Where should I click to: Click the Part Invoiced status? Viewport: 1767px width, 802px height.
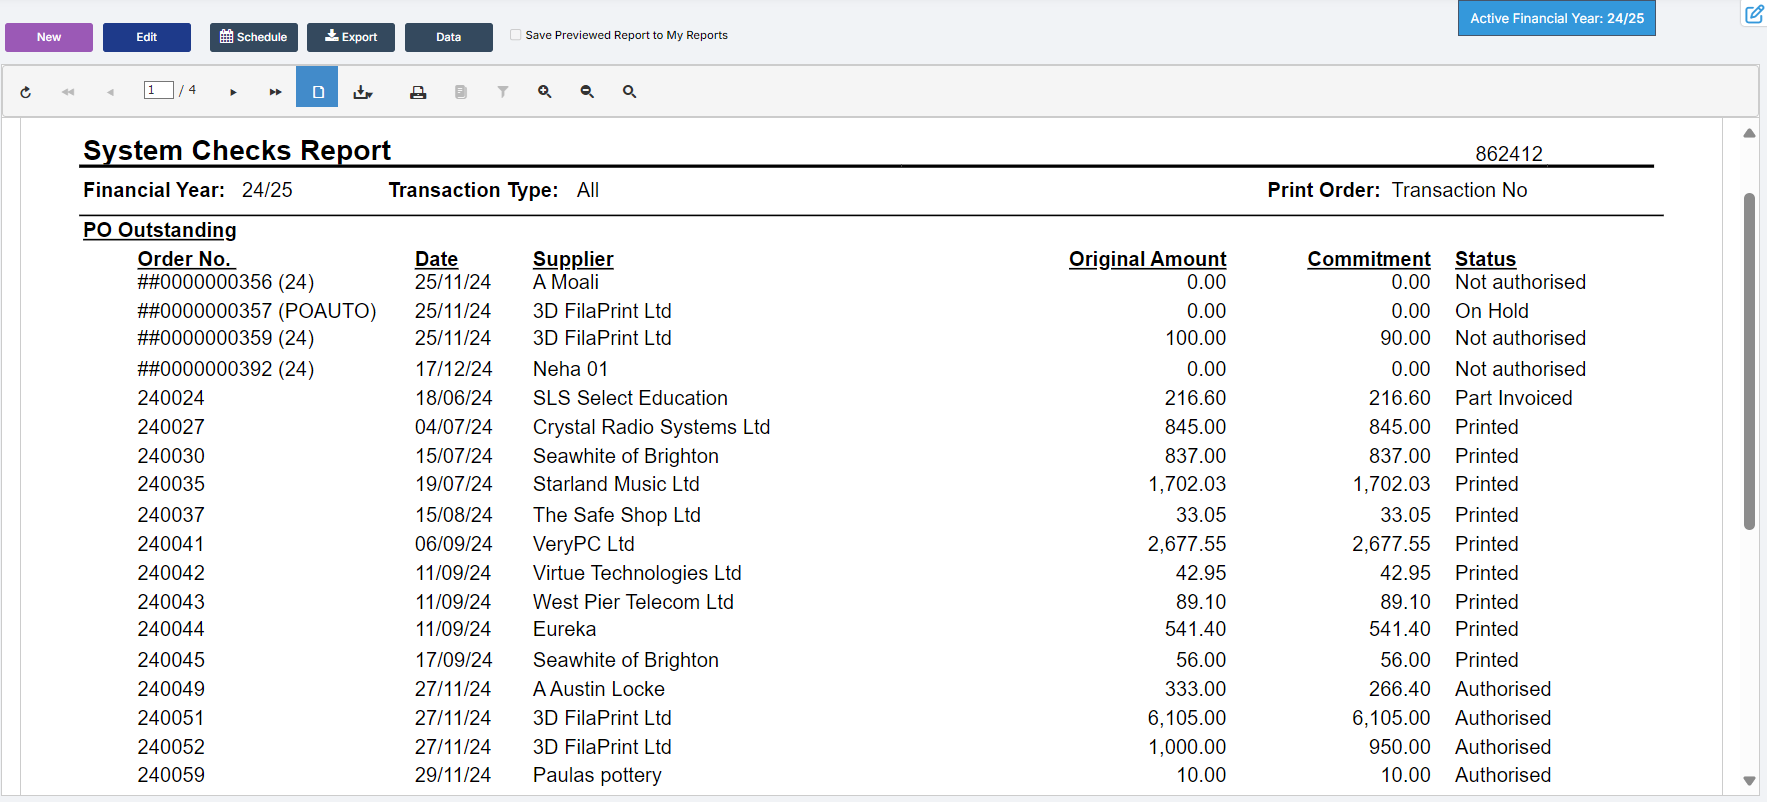1514,398
